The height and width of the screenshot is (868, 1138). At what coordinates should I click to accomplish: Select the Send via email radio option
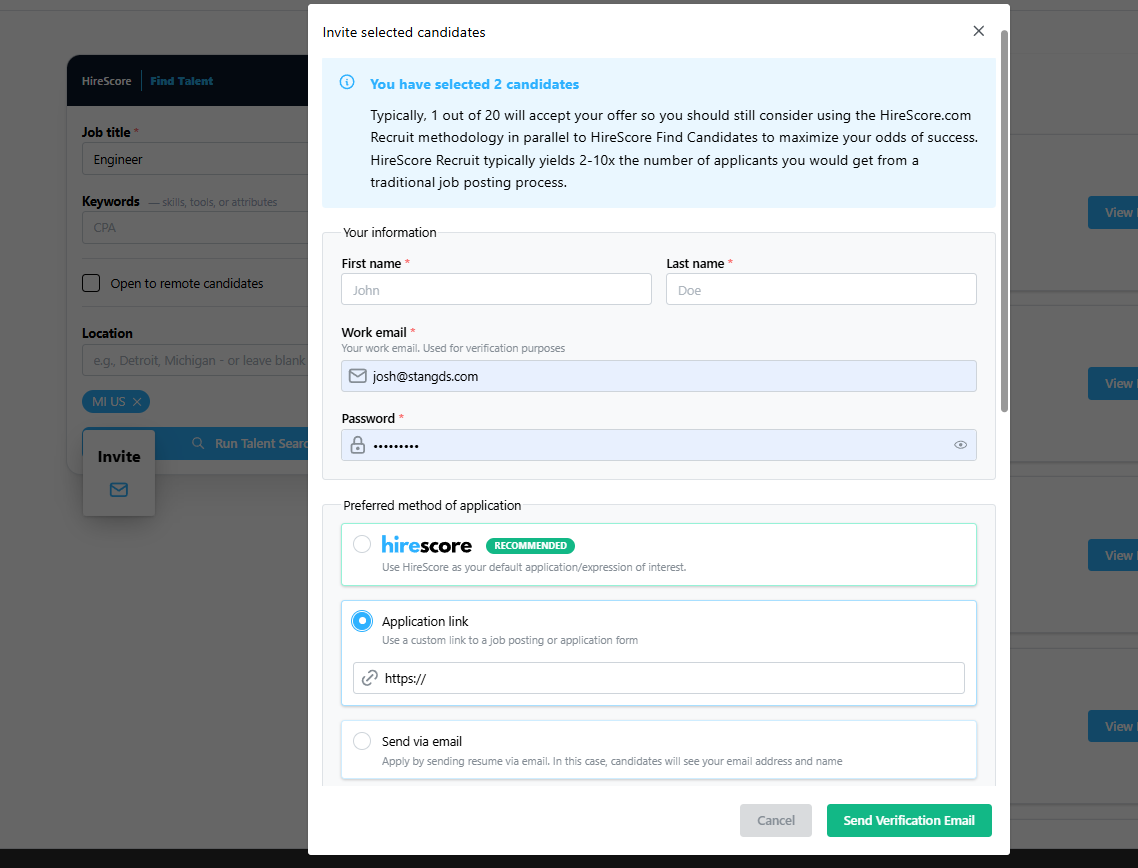(362, 741)
